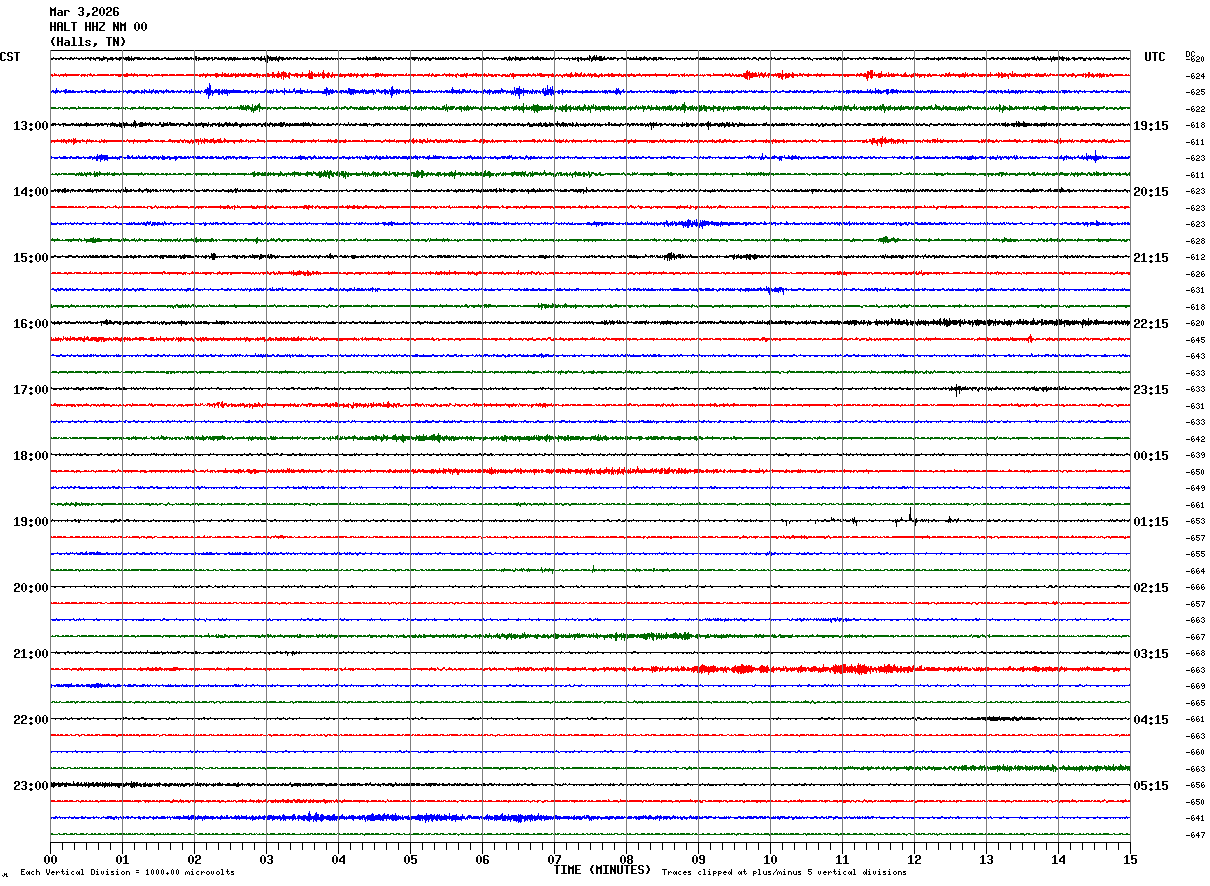
Task: Click the 19:15 UTC time label
Action: (x=1151, y=126)
